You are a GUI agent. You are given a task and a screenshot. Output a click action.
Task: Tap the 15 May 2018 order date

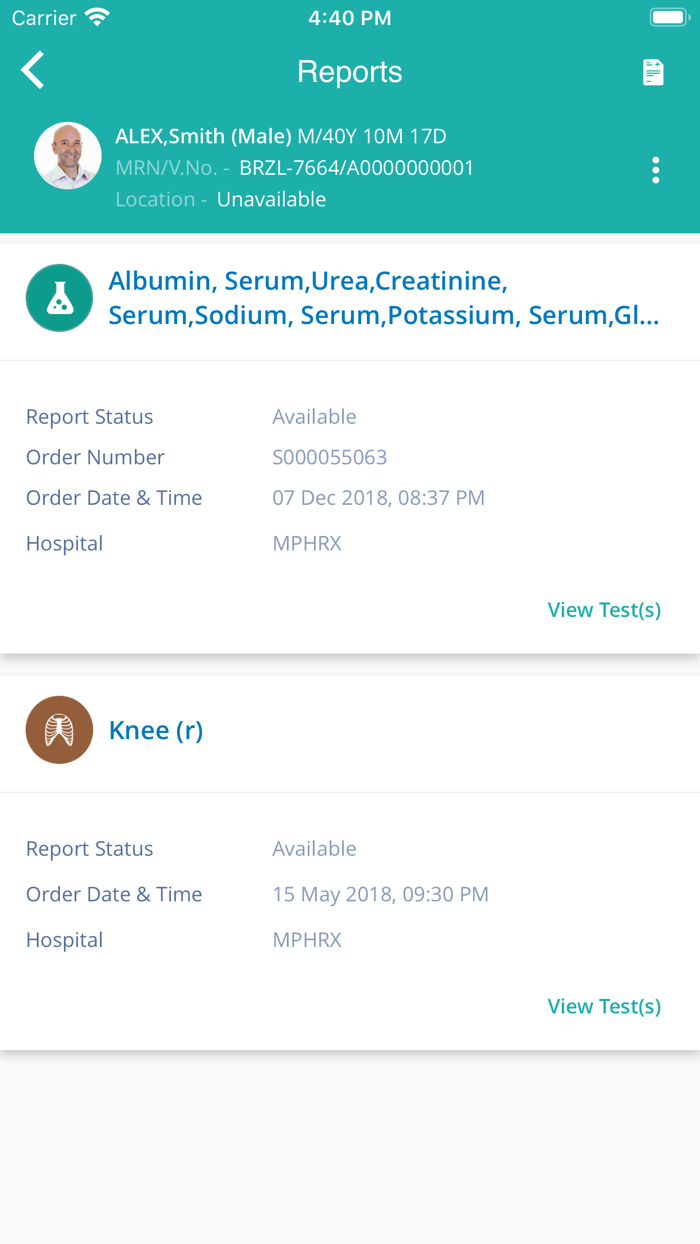click(x=380, y=894)
